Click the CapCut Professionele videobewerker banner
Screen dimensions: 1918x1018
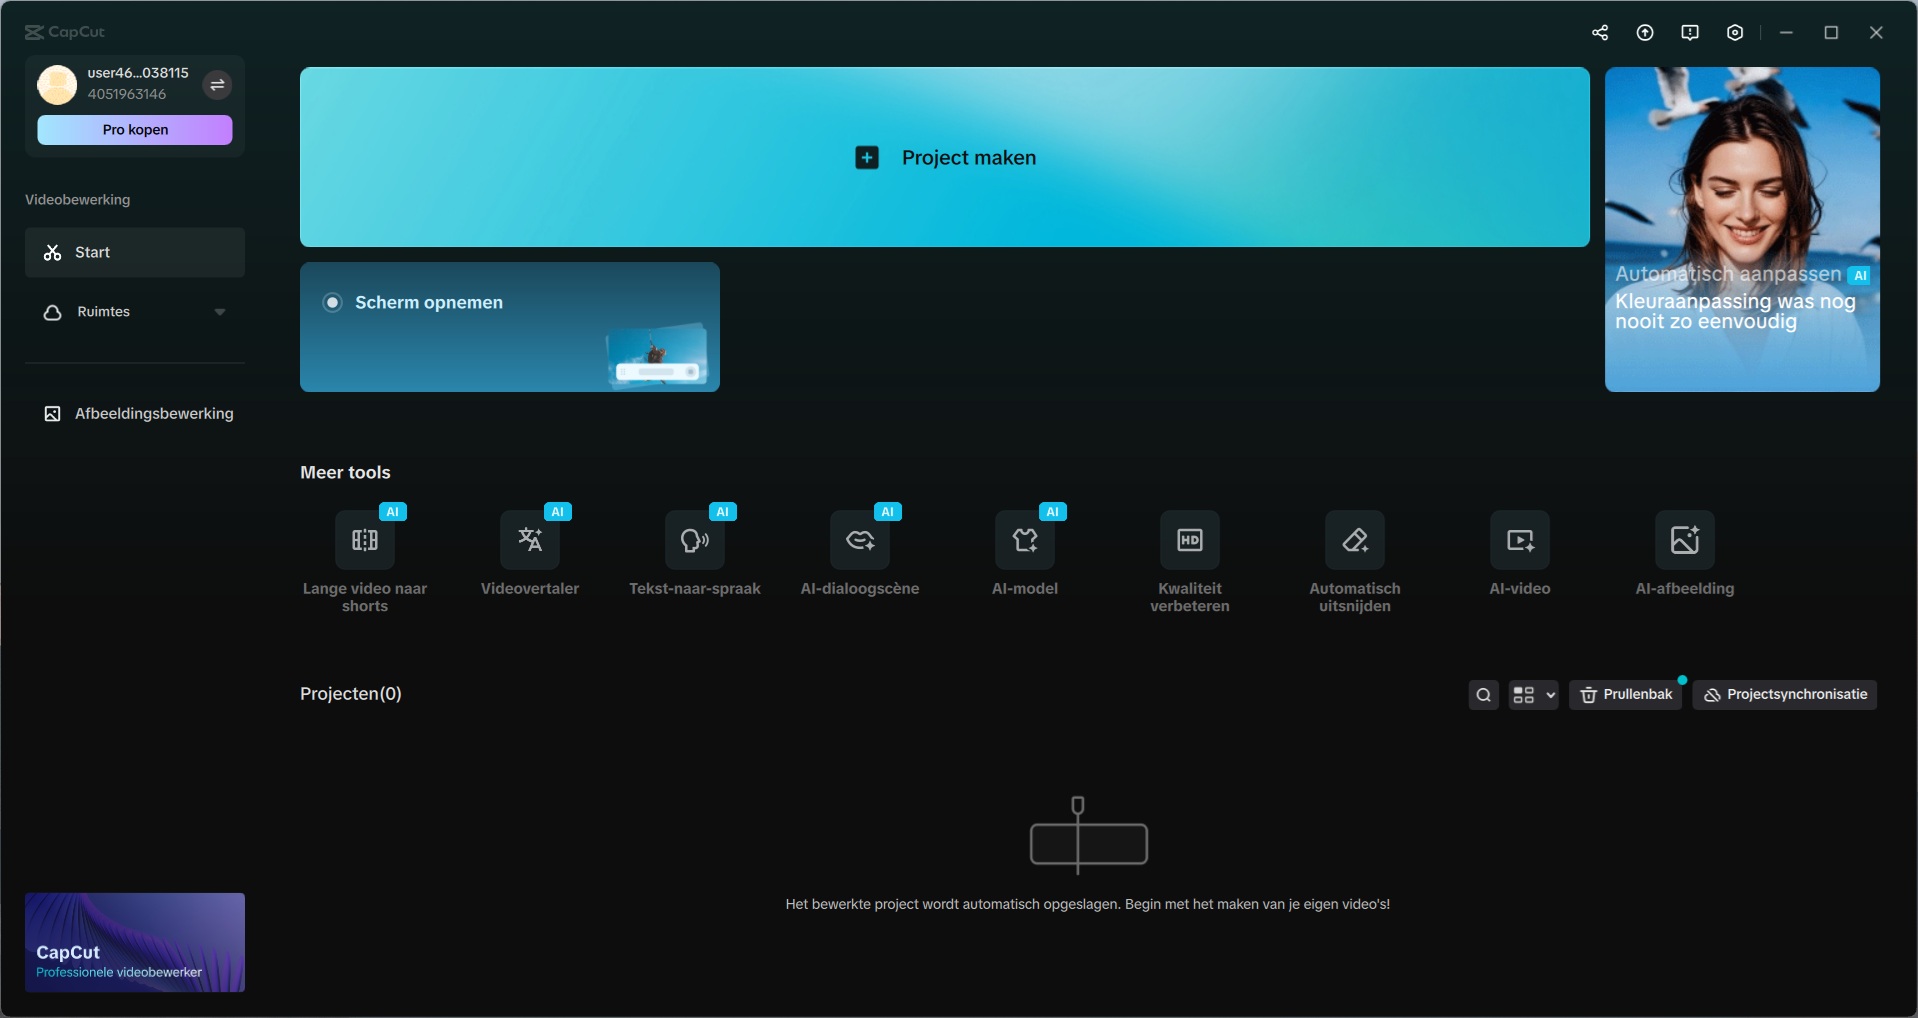(x=135, y=942)
